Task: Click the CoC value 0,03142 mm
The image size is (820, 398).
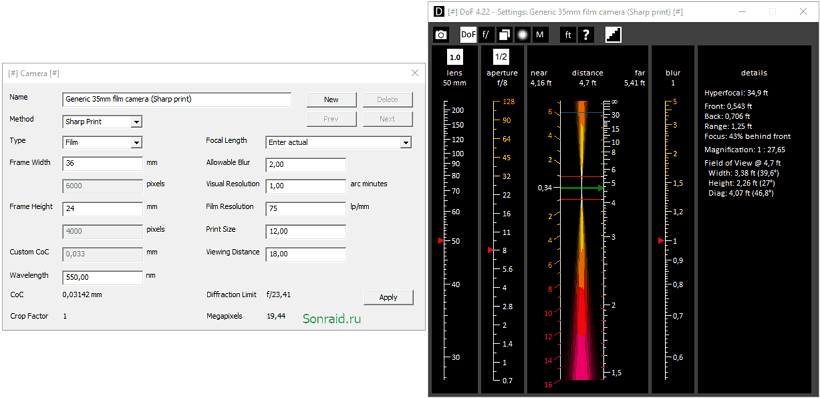Action: (82, 294)
